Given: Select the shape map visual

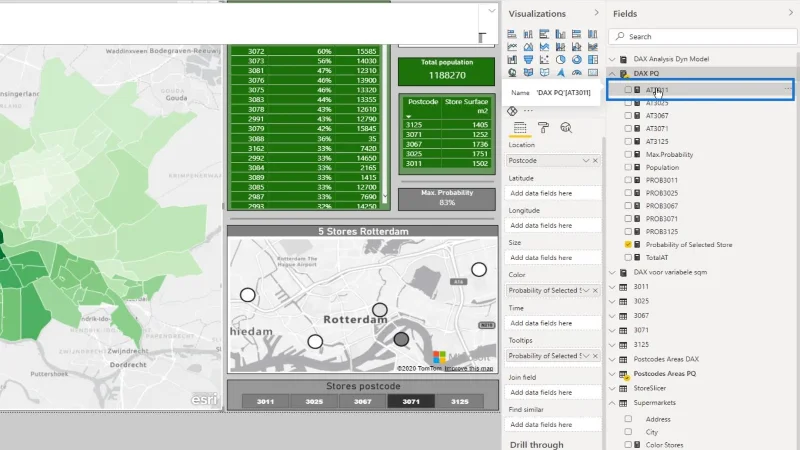Looking at the screenshot, I should [544, 72].
